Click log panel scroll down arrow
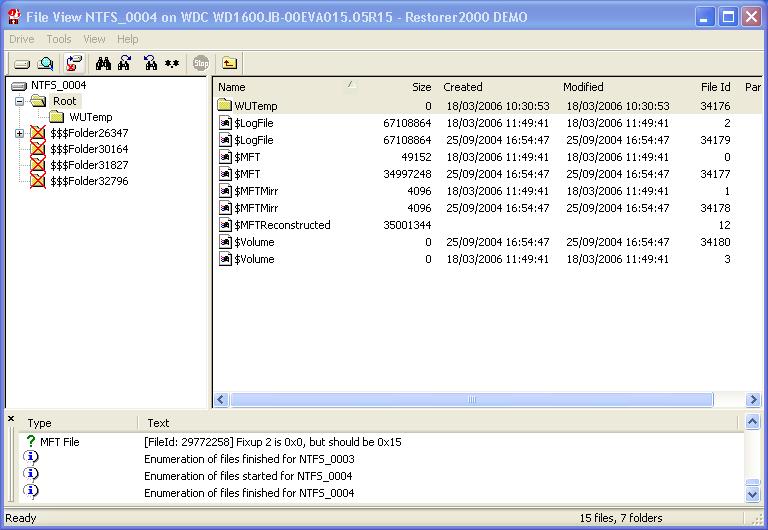Image resolution: width=768 pixels, height=530 pixels. coord(752,494)
